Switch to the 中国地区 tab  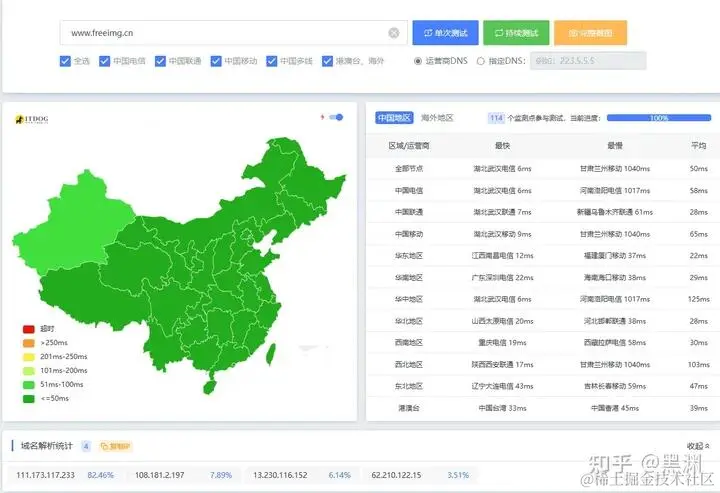pyautogui.click(x=394, y=118)
